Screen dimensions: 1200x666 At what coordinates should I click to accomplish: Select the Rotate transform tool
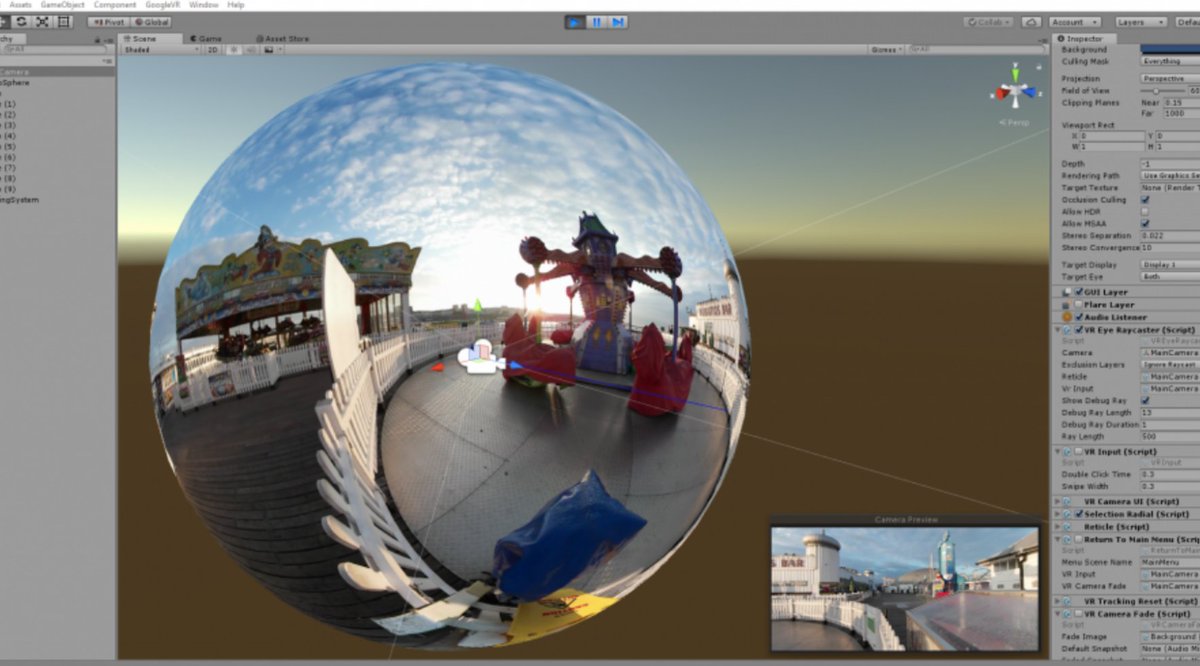[x=21, y=21]
